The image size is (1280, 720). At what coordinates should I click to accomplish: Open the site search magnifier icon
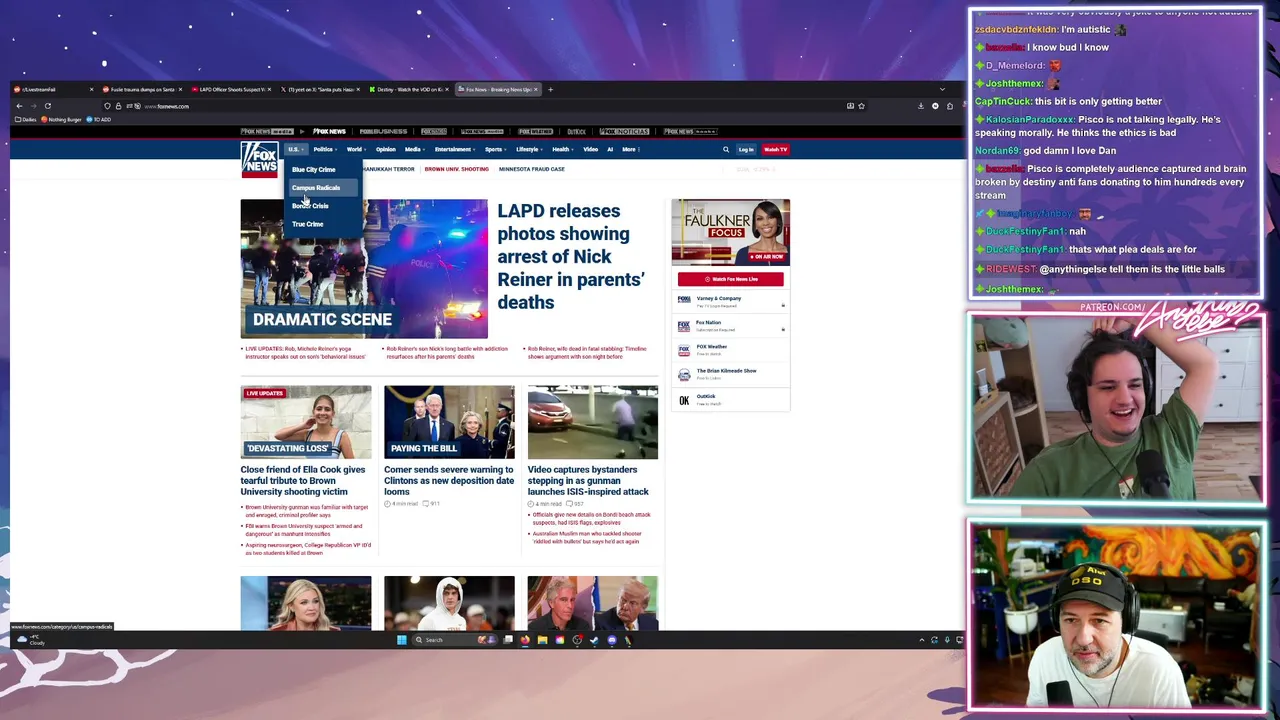click(726, 149)
